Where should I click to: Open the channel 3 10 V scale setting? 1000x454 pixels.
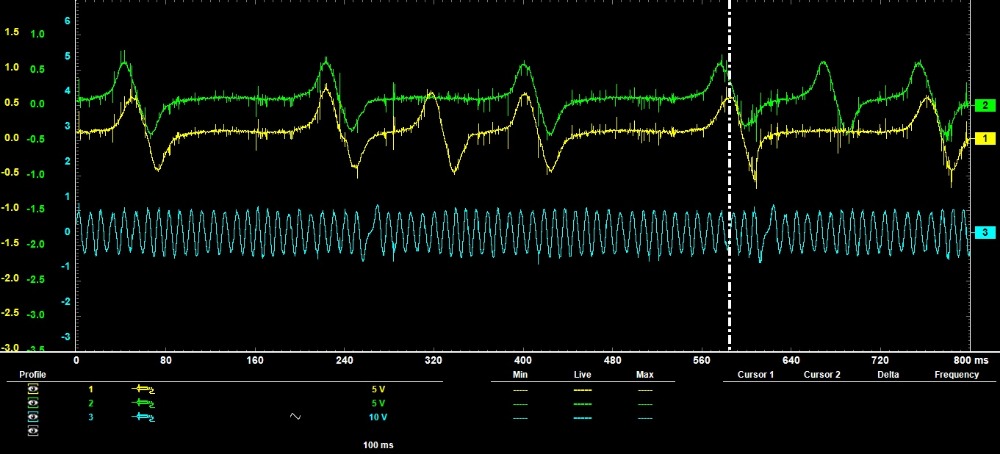pyautogui.click(x=377, y=416)
